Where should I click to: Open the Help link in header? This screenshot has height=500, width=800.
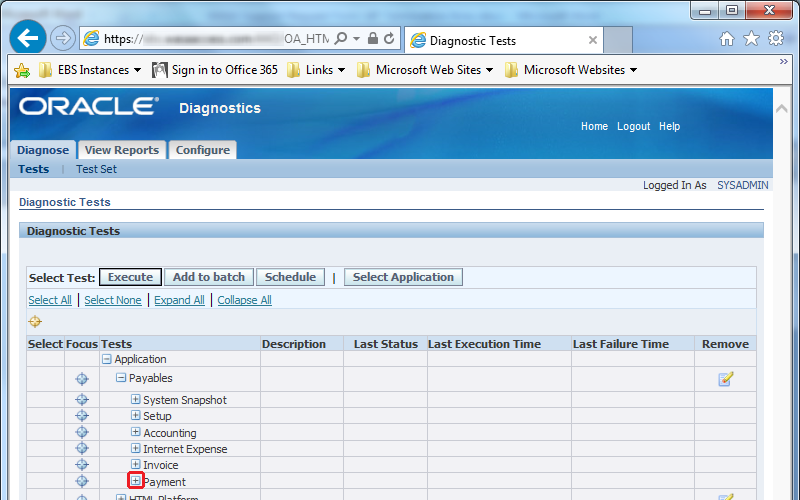coord(669,126)
